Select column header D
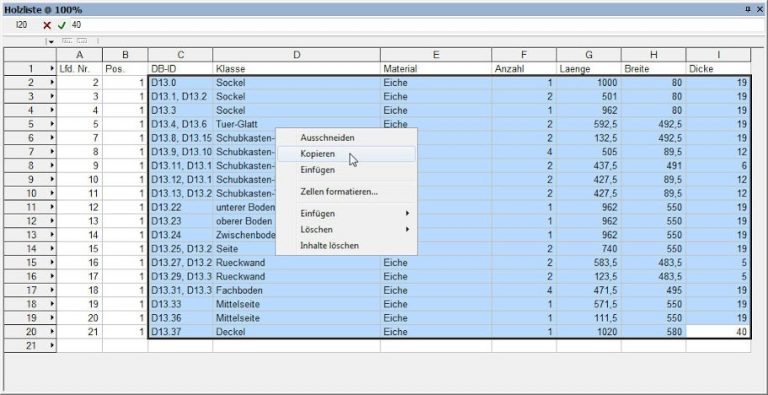 click(296, 55)
